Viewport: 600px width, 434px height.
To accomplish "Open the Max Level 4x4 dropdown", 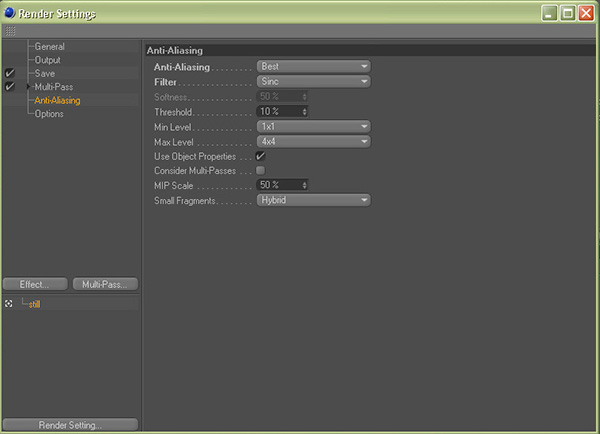I will pyautogui.click(x=313, y=142).
